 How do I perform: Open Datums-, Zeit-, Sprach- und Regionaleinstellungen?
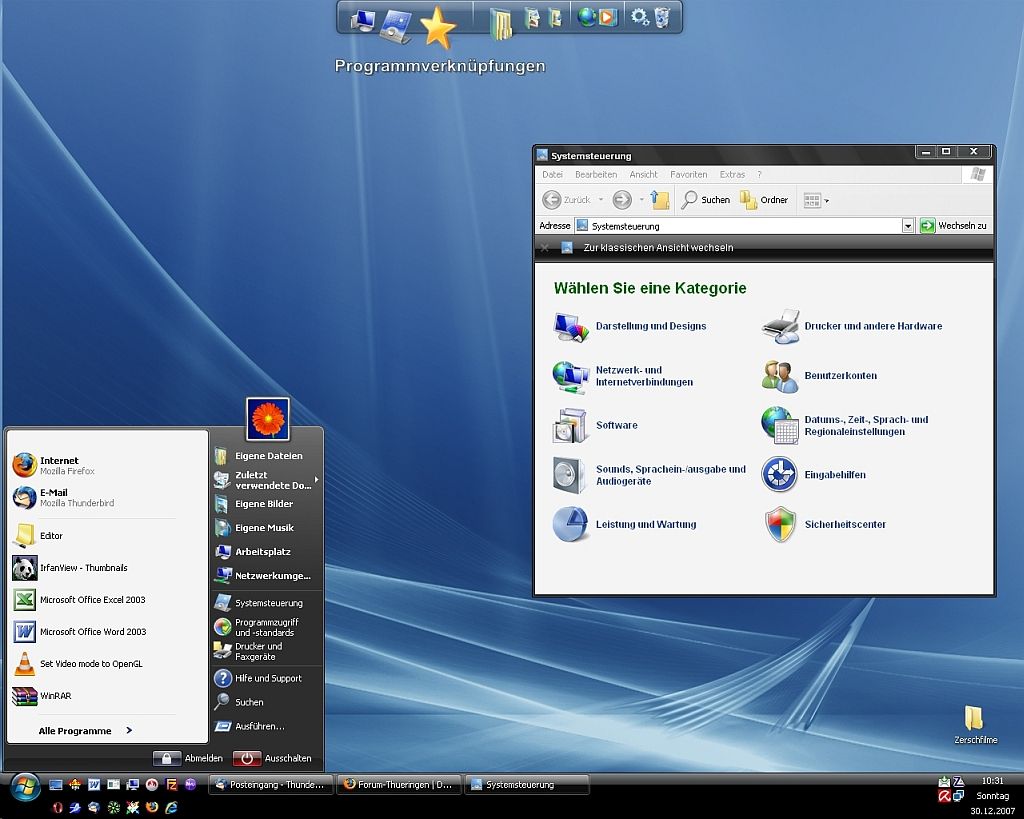click(x=866, y=426)
